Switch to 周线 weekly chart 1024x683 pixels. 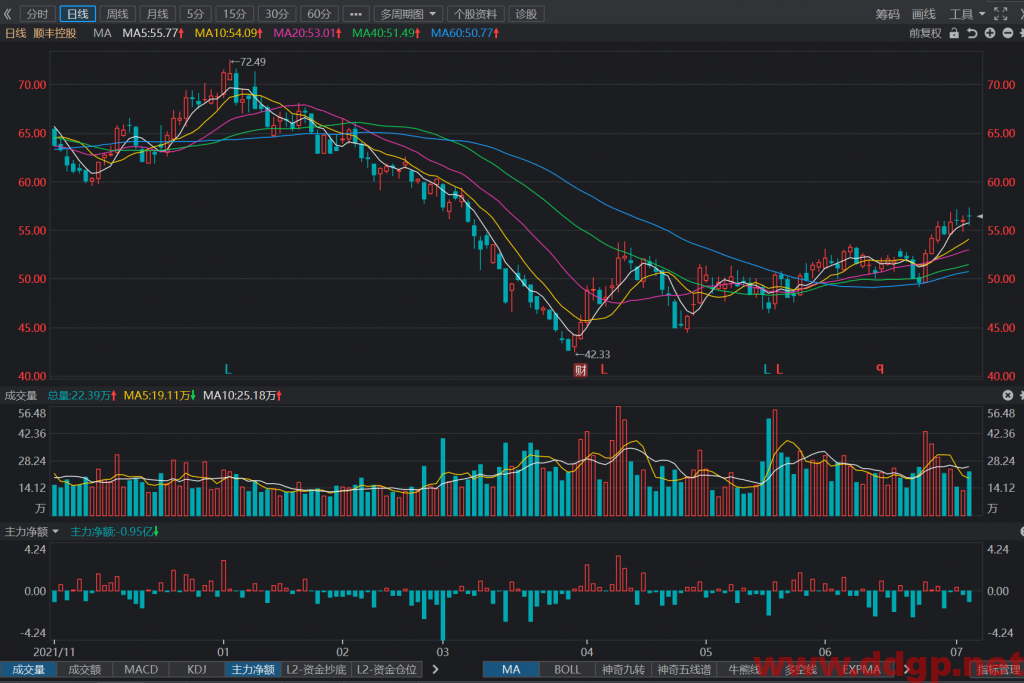pyautogui.click(x=118, y=14)
